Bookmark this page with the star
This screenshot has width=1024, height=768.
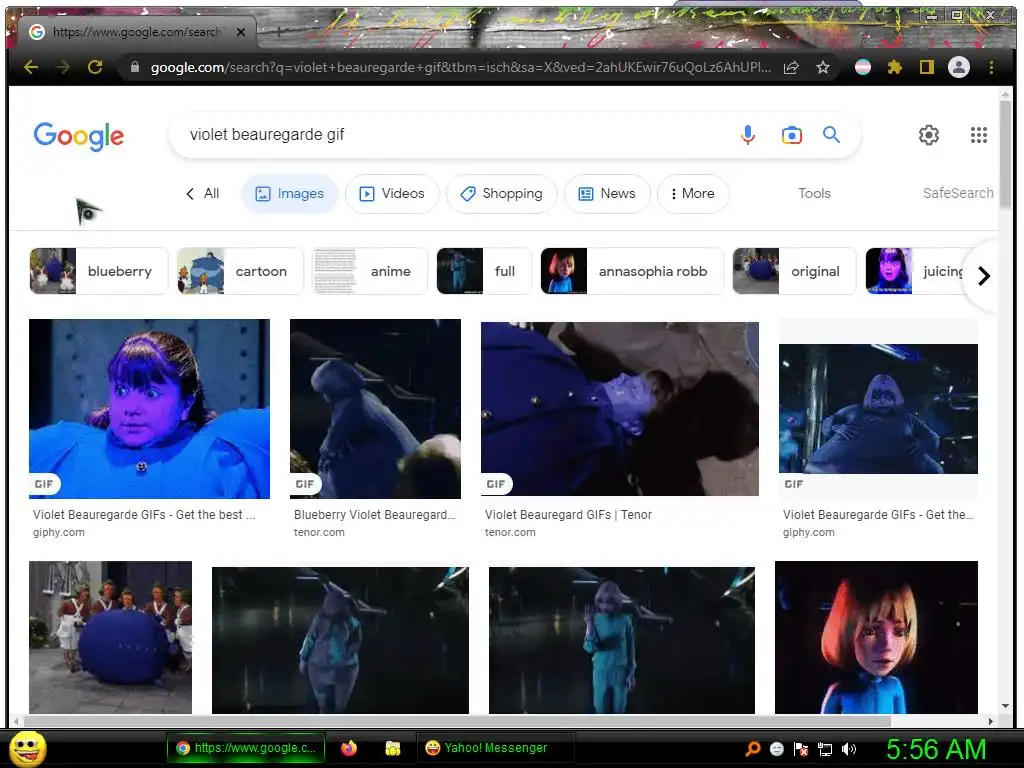coord(823,67)
